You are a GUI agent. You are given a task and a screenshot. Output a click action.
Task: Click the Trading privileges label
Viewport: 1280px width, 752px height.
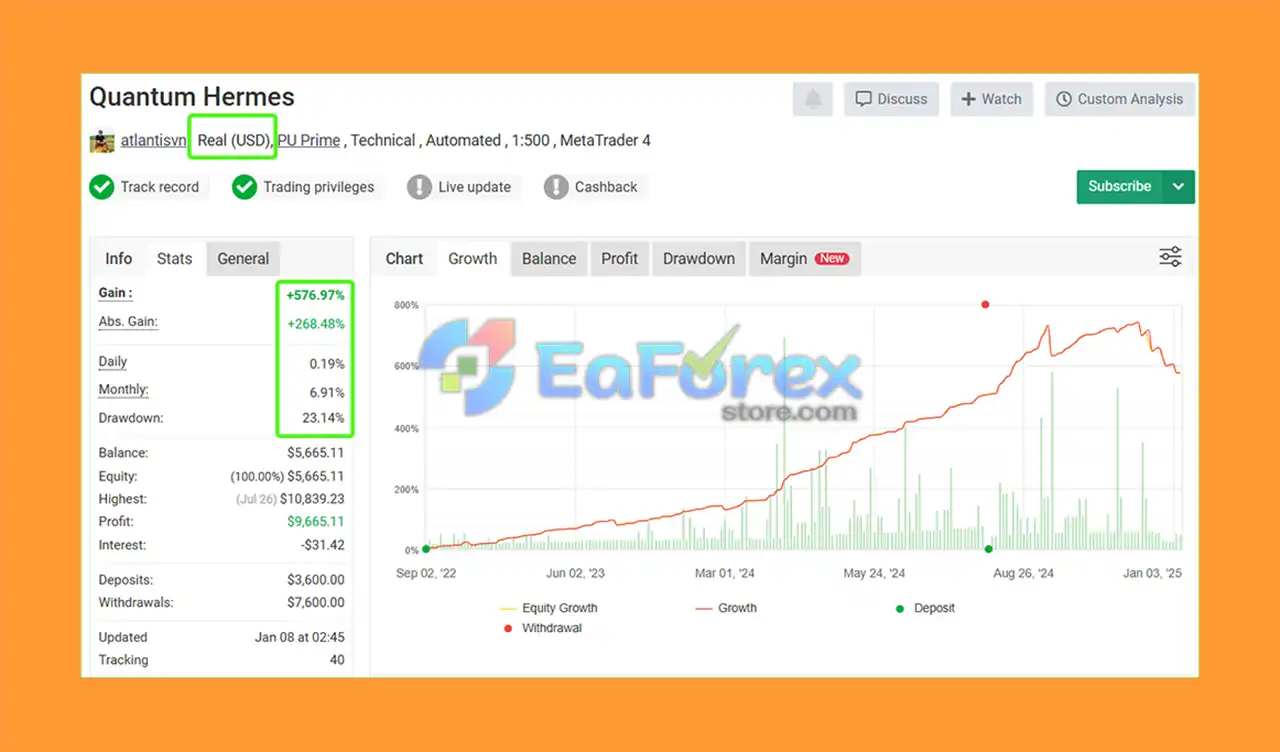[319, 187]
